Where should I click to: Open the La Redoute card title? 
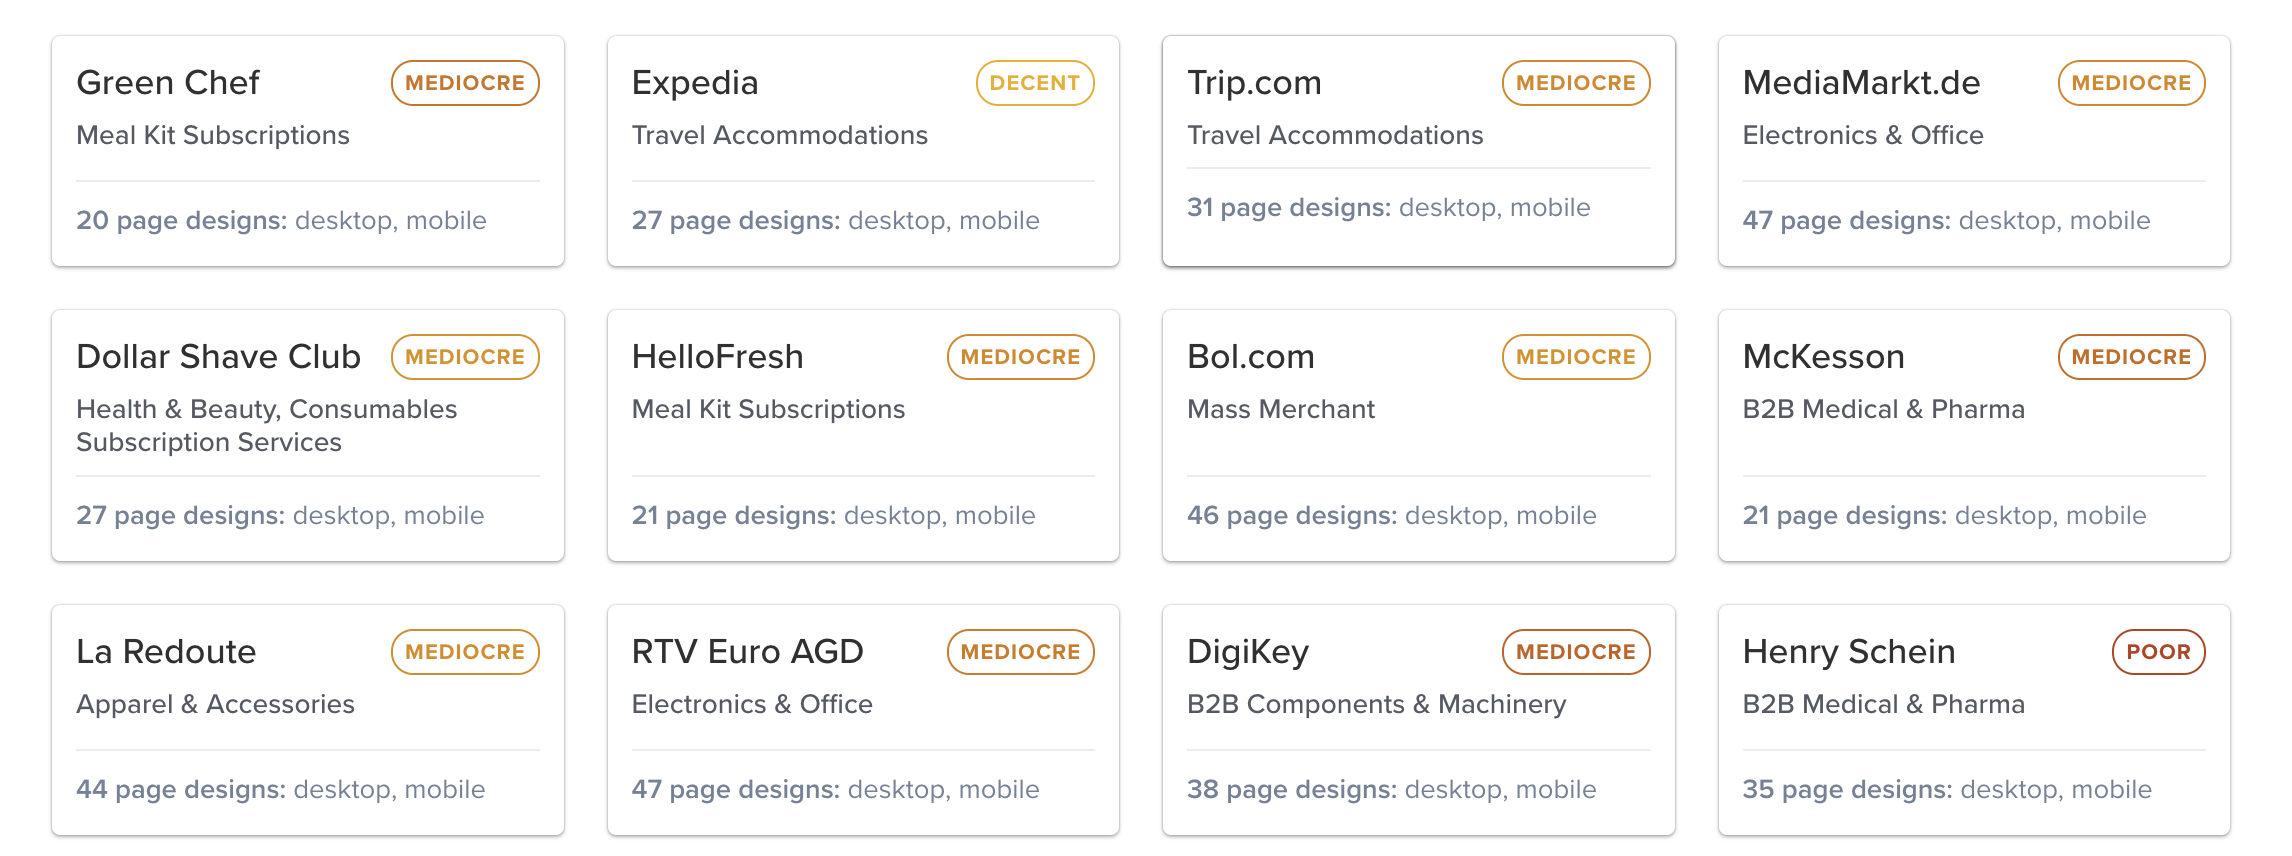tap(166, 652)
